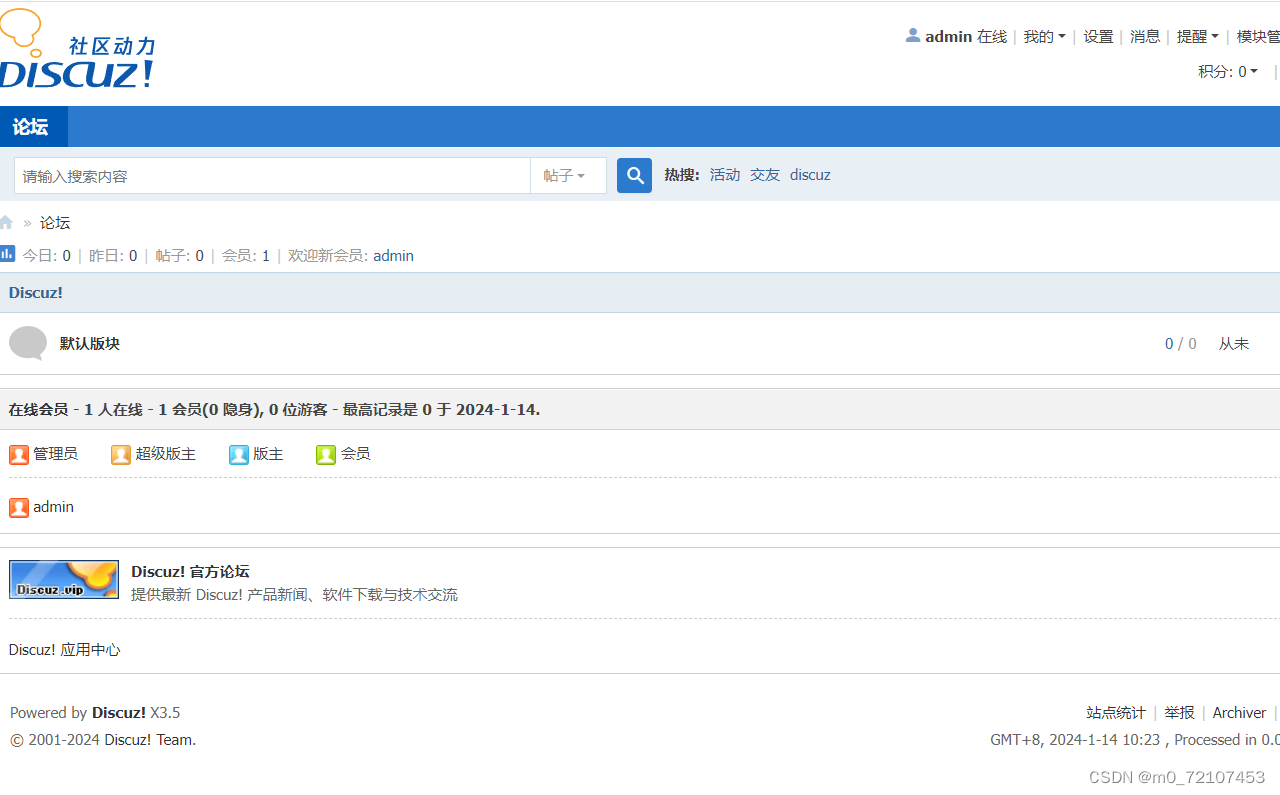Click the speech bubble icon beside 默认版块
The height and width of the screenshot is (795, 1280).
28,343
